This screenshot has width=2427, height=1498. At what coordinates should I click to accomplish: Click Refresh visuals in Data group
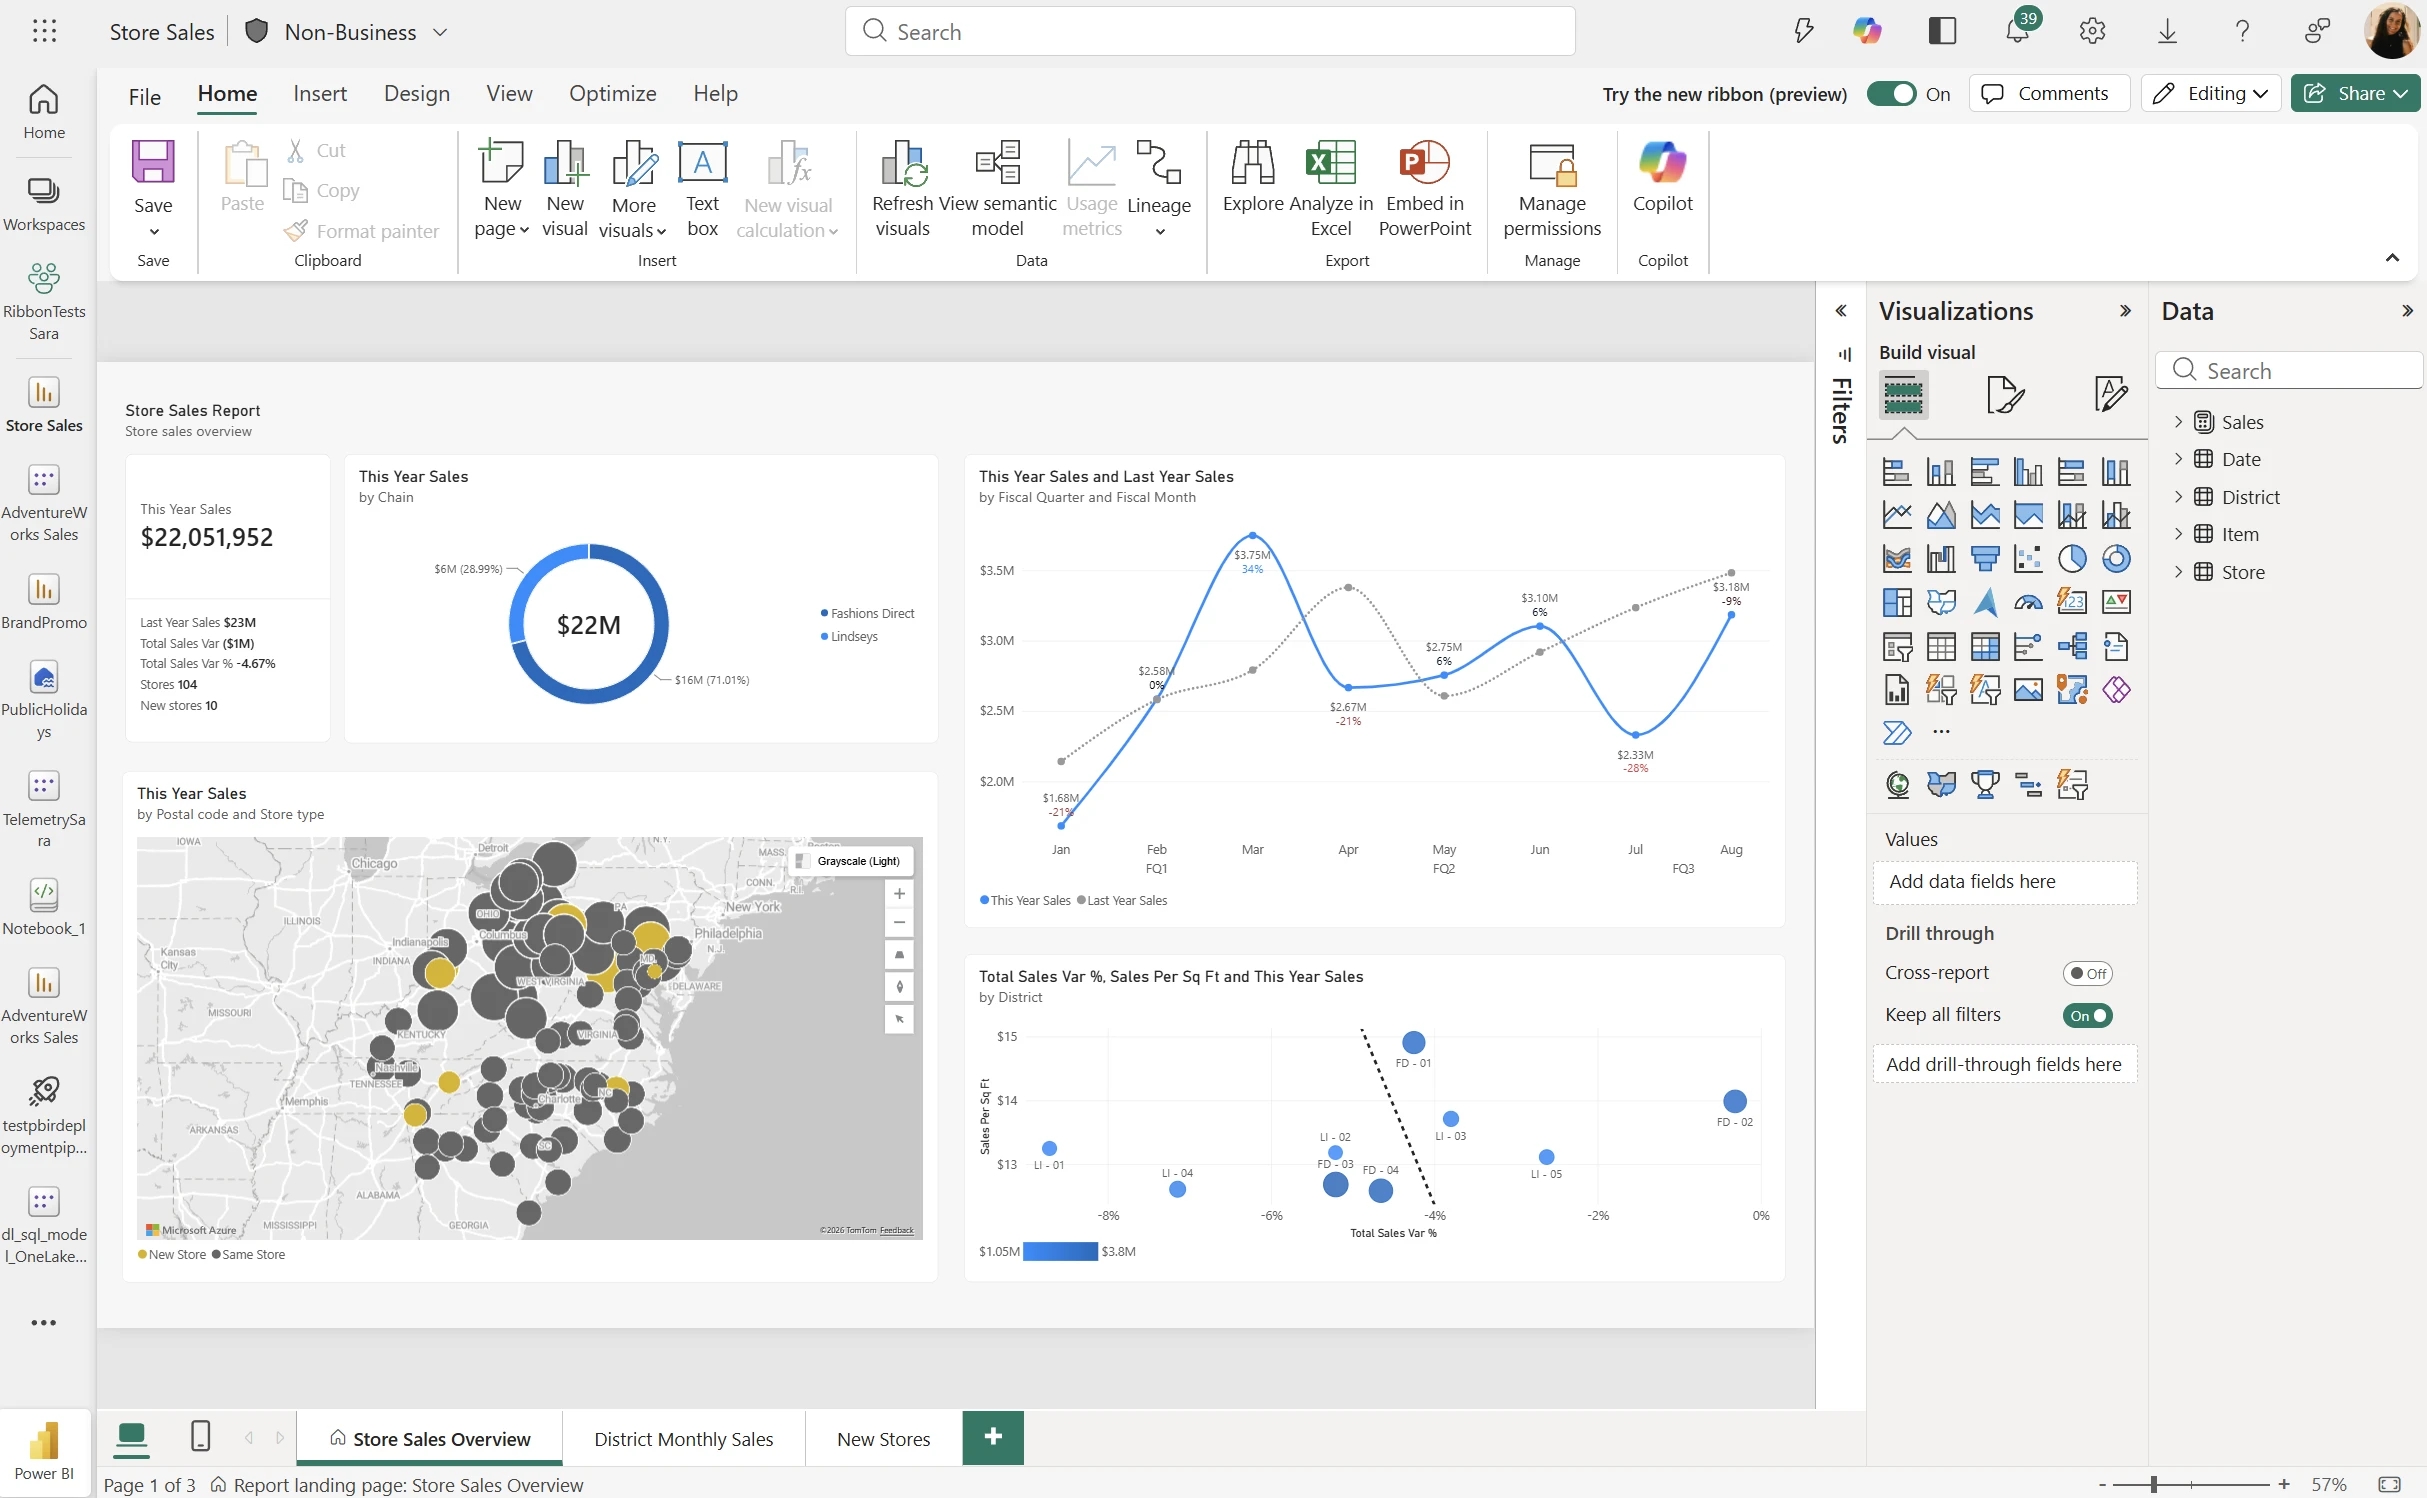(902, 188)
